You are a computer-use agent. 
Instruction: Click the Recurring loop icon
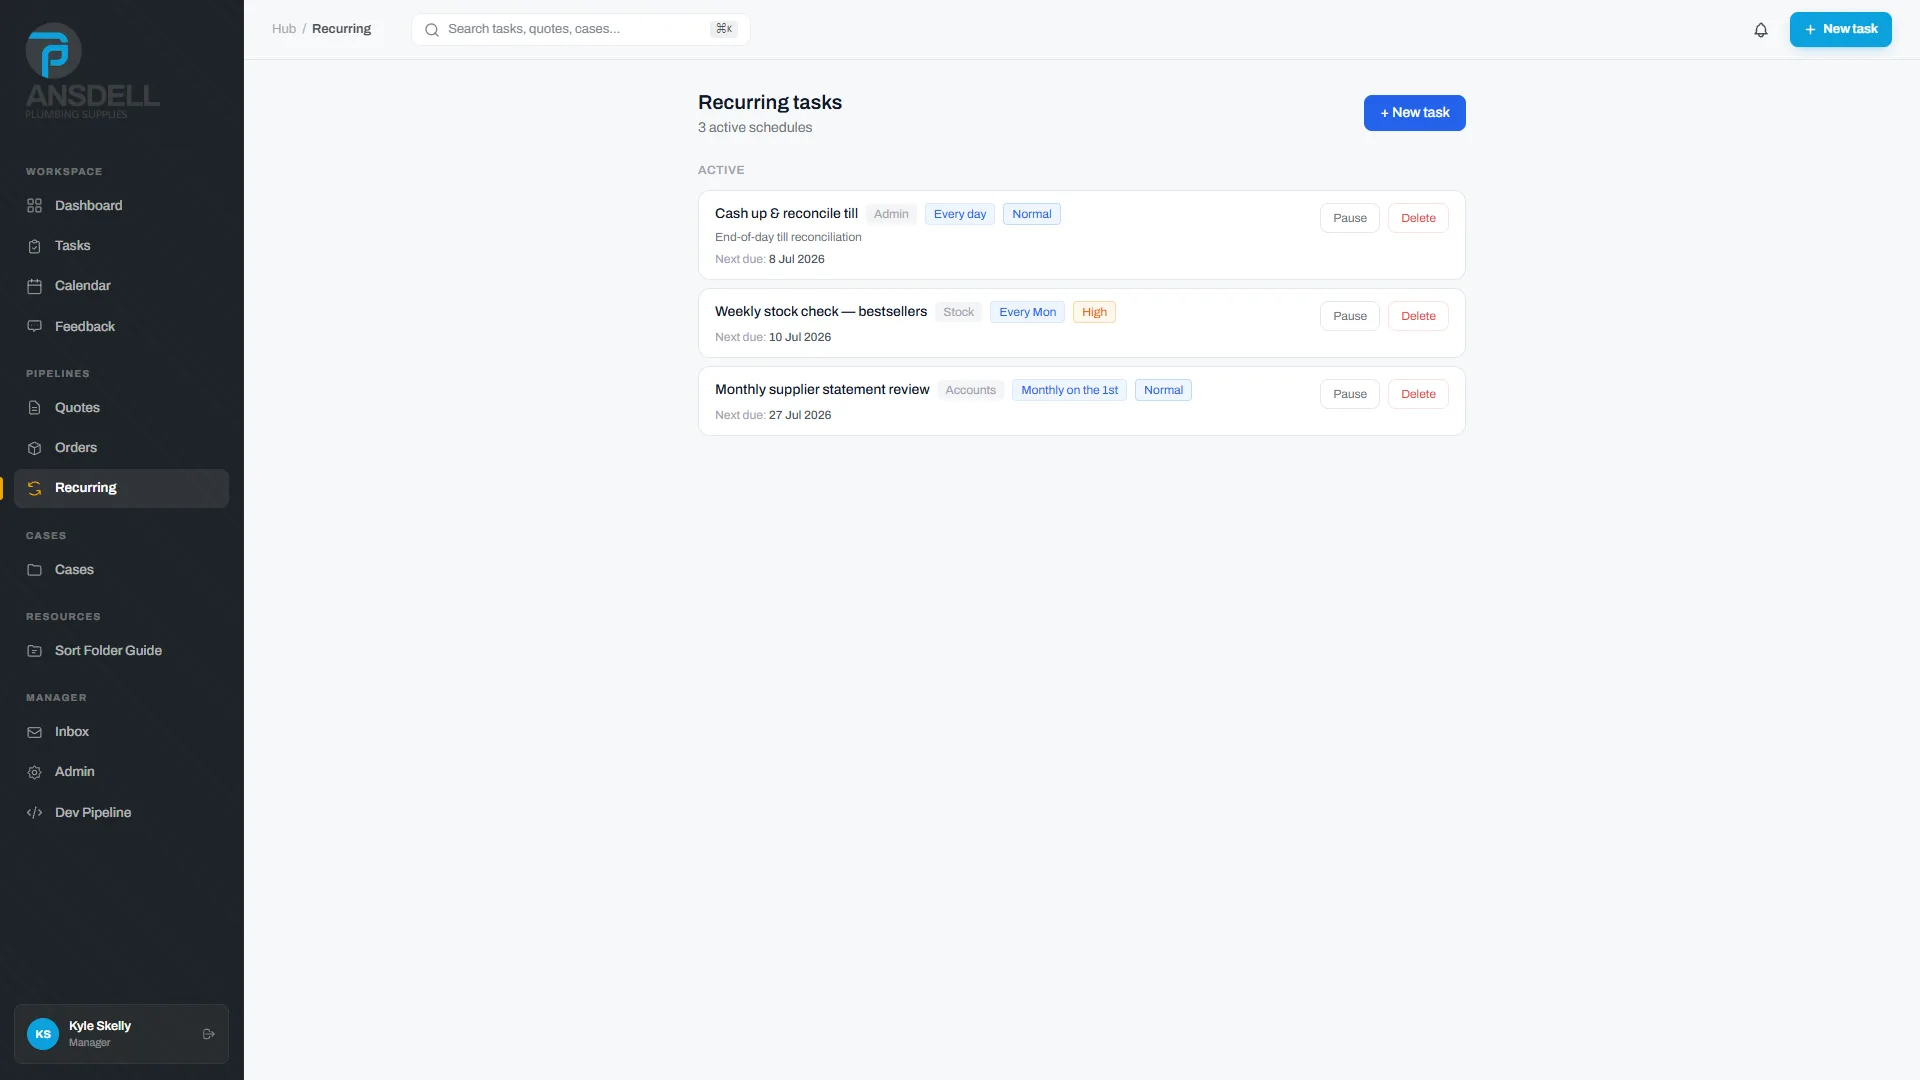pyautogui.click(x=34, y=488)
